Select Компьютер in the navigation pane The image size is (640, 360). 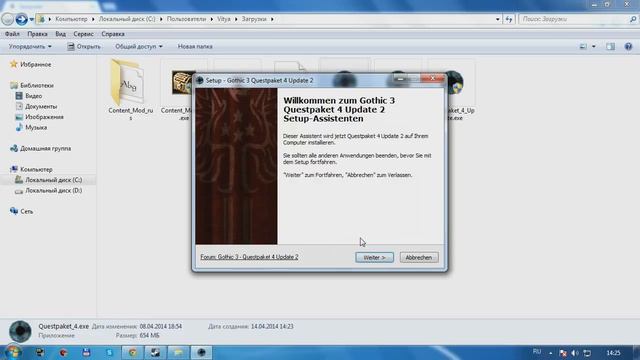pos(36,169)
